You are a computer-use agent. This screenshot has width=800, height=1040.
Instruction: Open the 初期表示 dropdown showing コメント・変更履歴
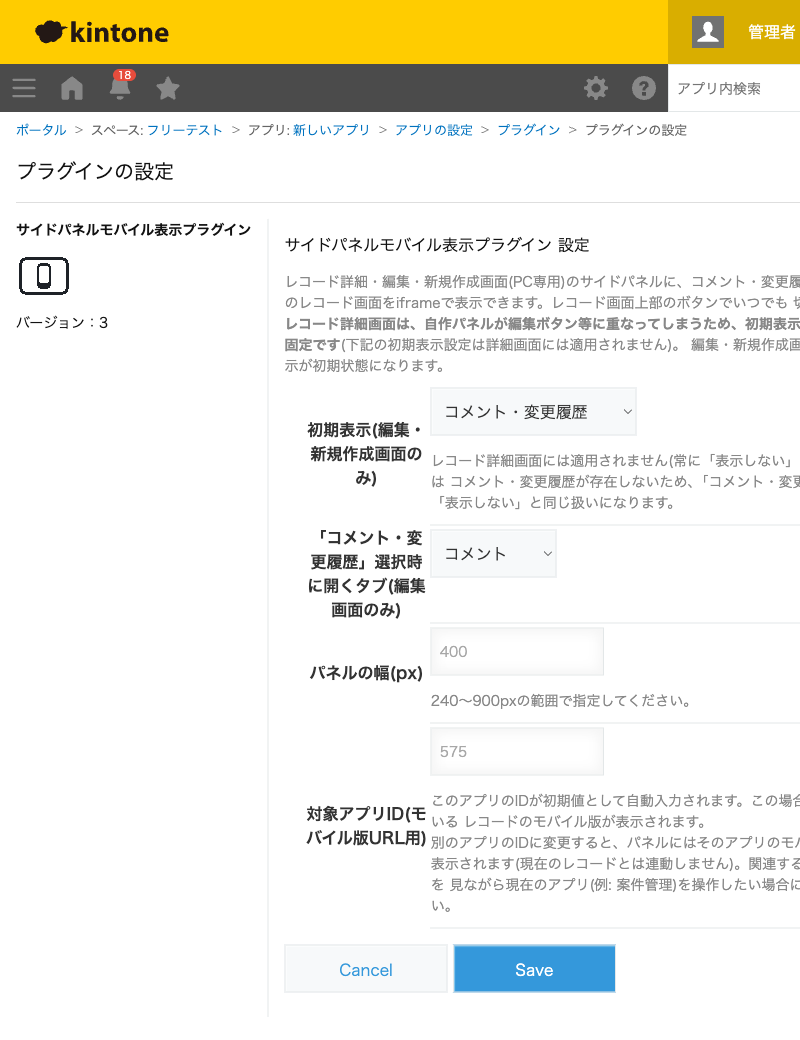click(533, 412)
